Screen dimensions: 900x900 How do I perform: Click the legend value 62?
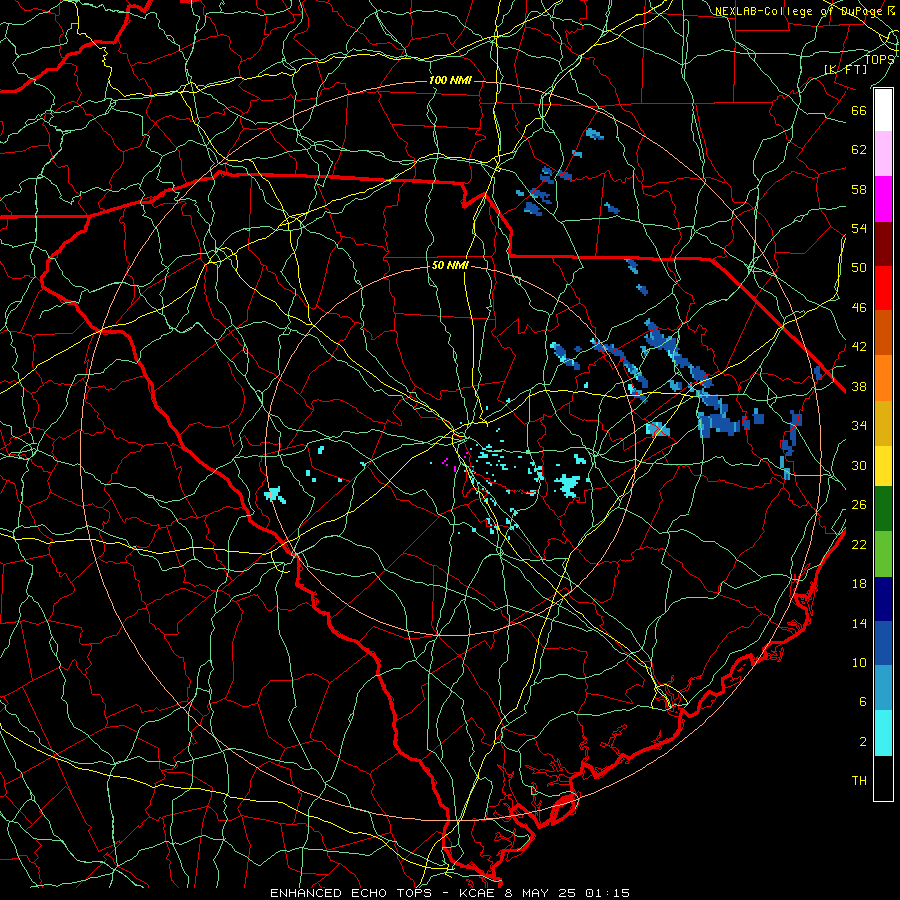click(859, 150)
